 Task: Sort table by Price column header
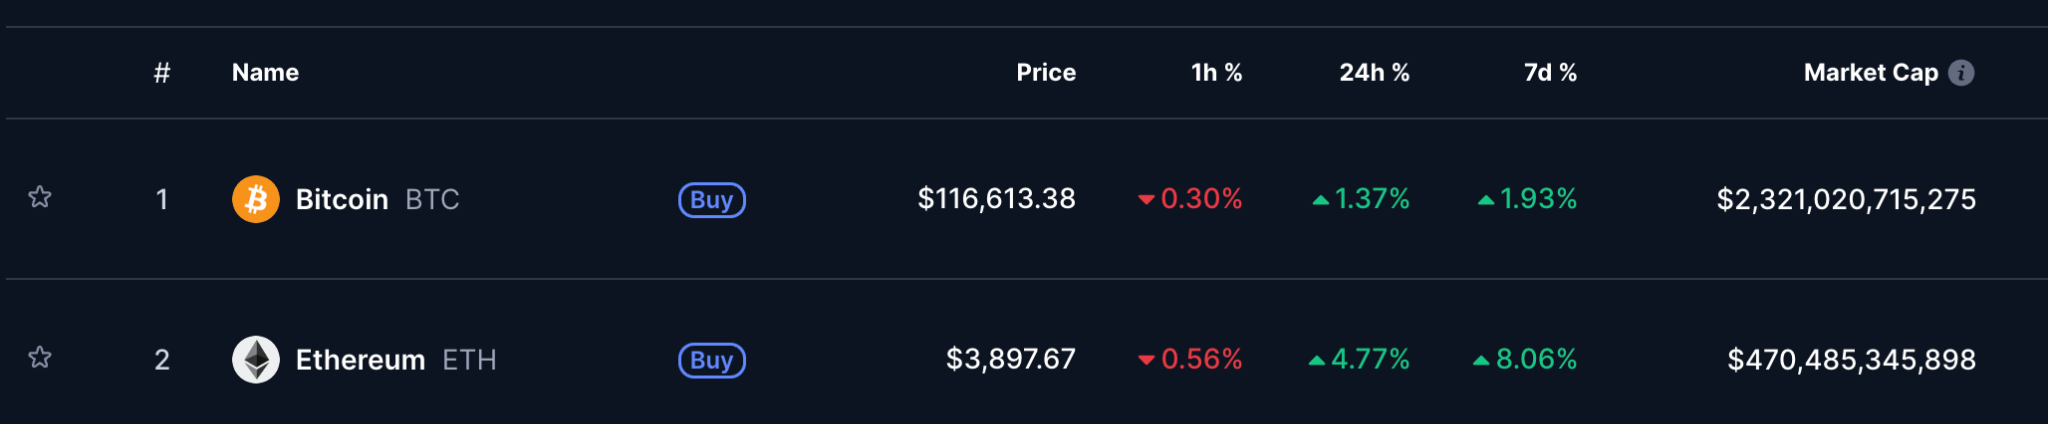[1046, 73]
